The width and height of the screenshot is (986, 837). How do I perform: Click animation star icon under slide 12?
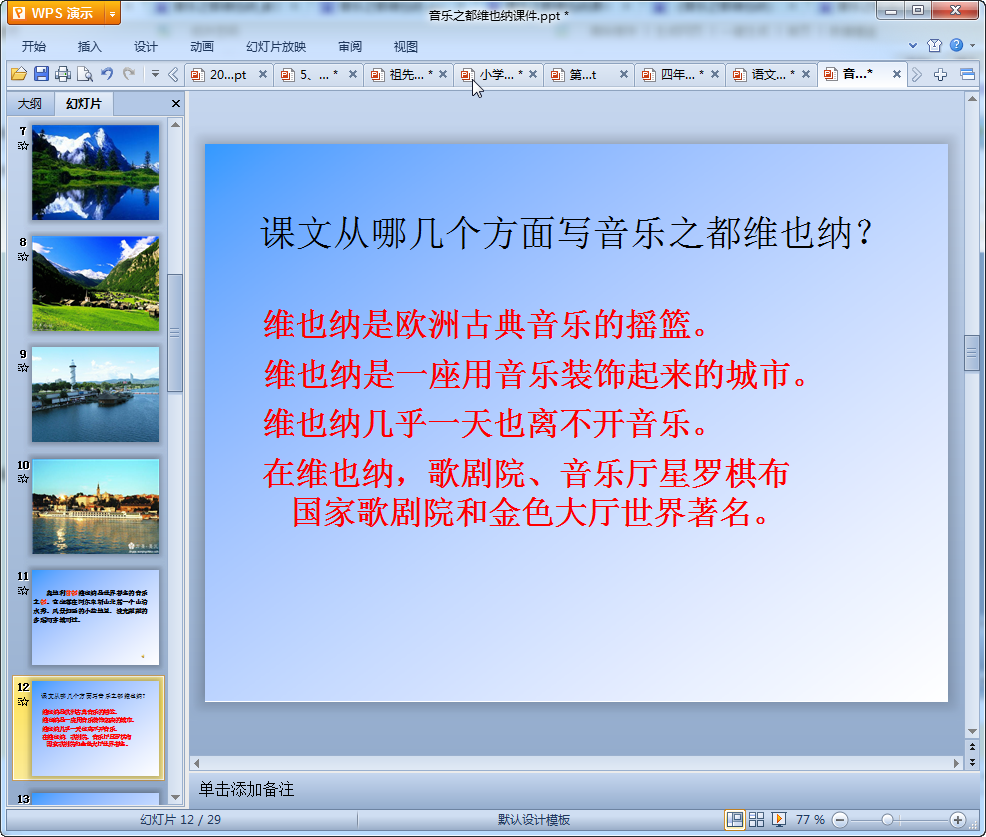[x=23, y=702]
